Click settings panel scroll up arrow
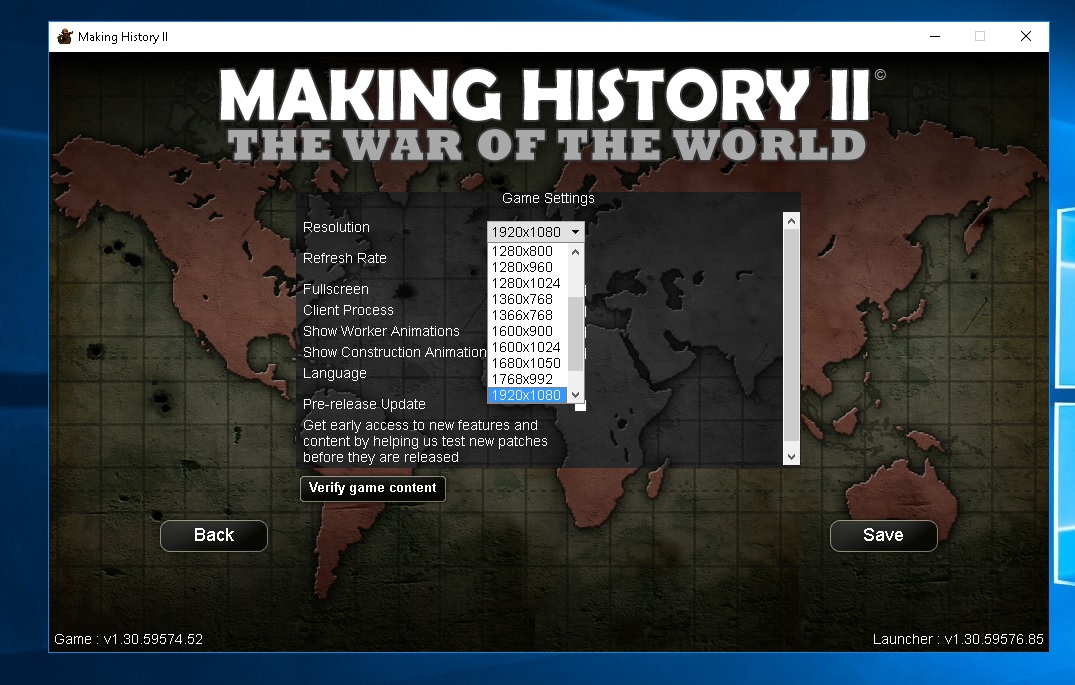The width and height of the screenshot is (1075, 685). click(x=791, y=221)
